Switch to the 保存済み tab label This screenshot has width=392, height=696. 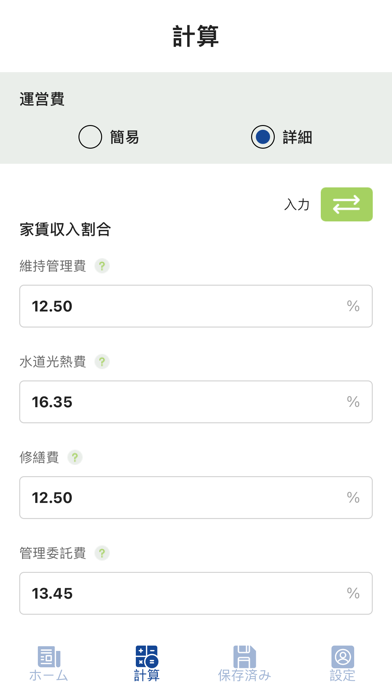245,676
